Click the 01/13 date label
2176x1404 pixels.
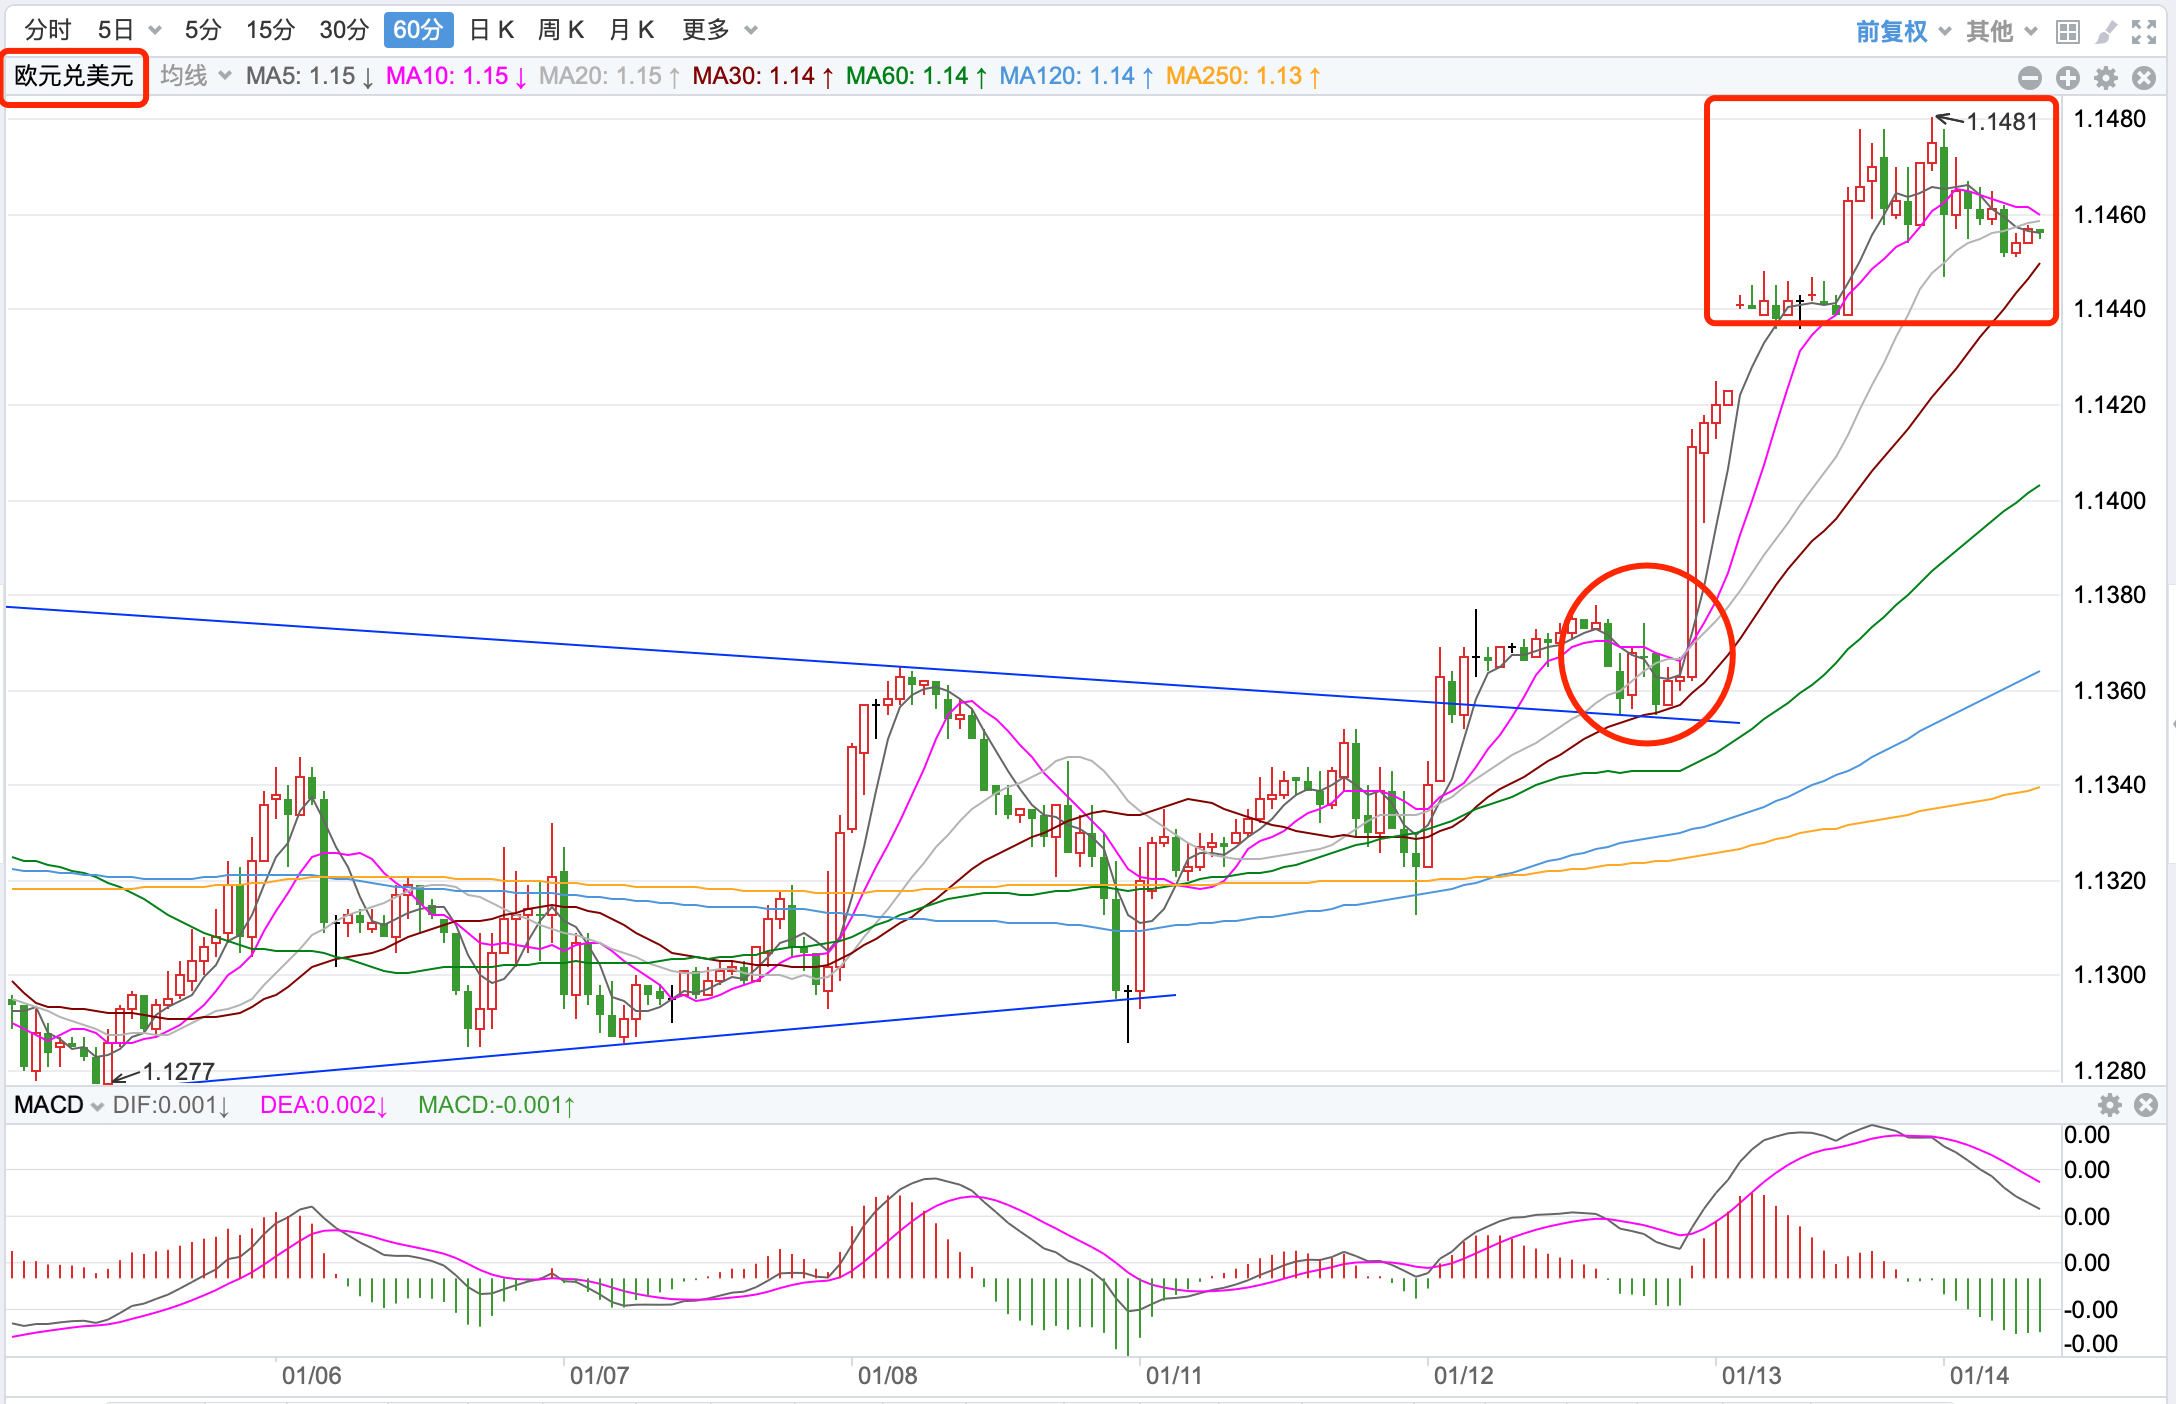(1751, 1376)
